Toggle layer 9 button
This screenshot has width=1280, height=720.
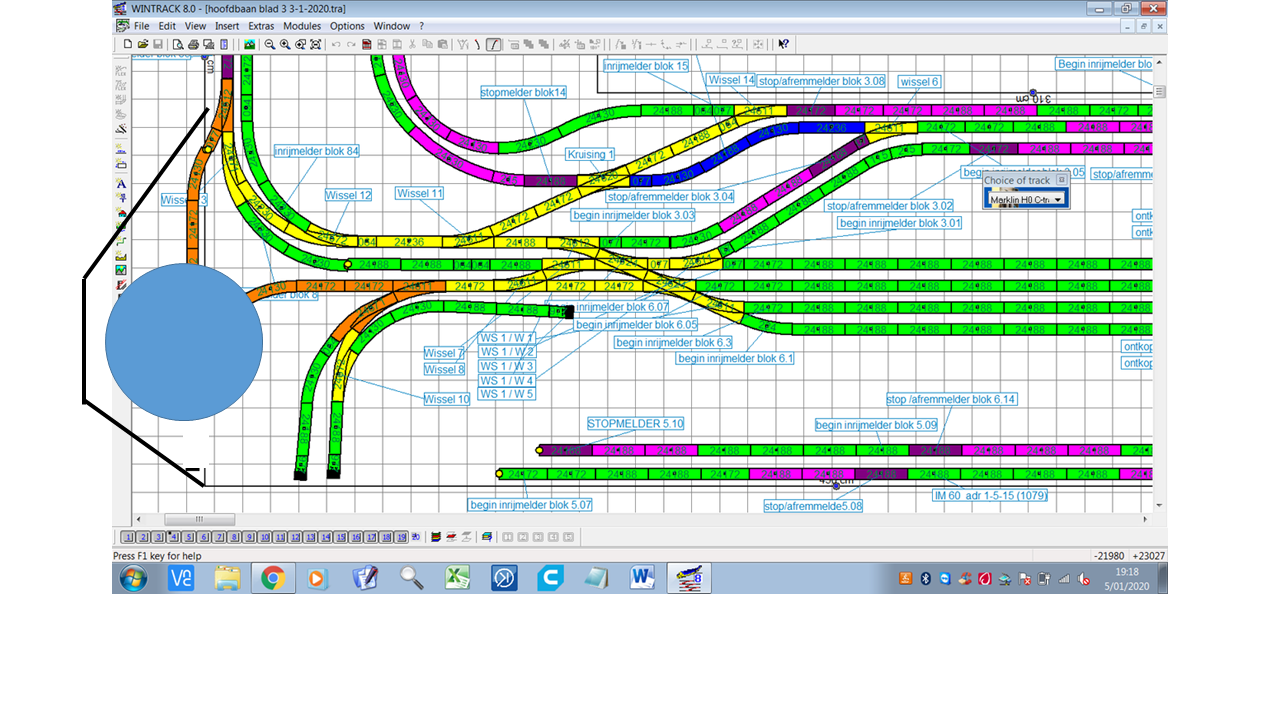pos(249,537)
